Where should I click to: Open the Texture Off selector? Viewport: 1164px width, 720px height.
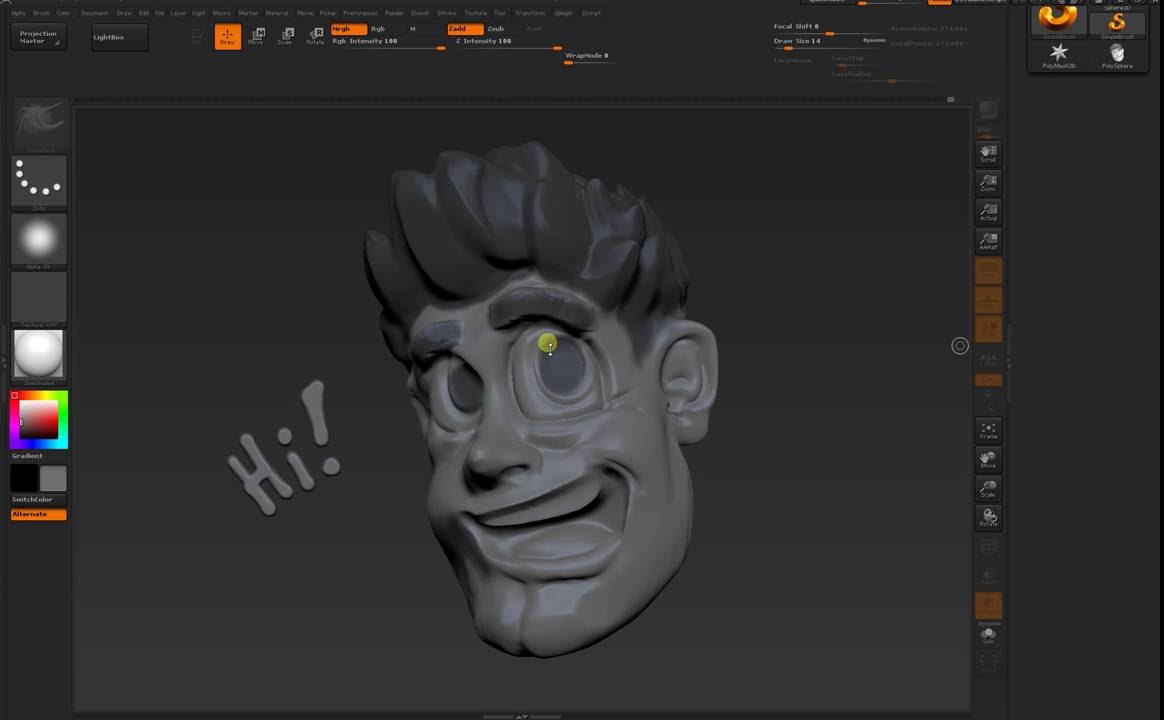(x=39, y=299)
